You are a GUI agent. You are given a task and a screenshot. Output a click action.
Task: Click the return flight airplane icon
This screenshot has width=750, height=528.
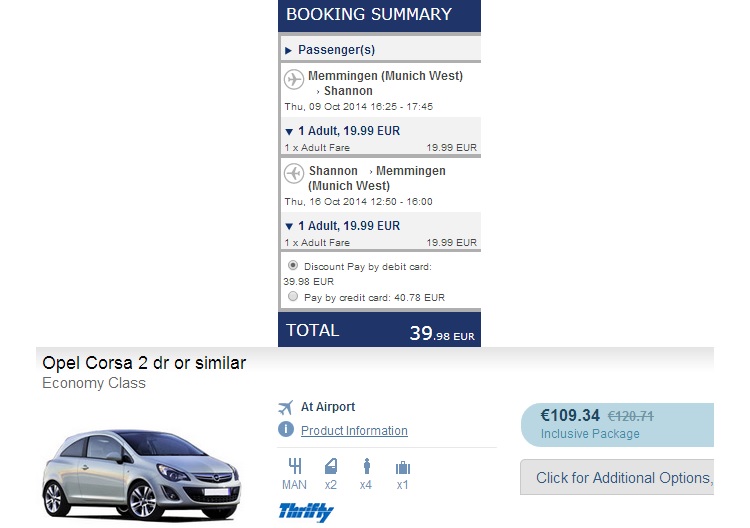click(x=294, y=174)
